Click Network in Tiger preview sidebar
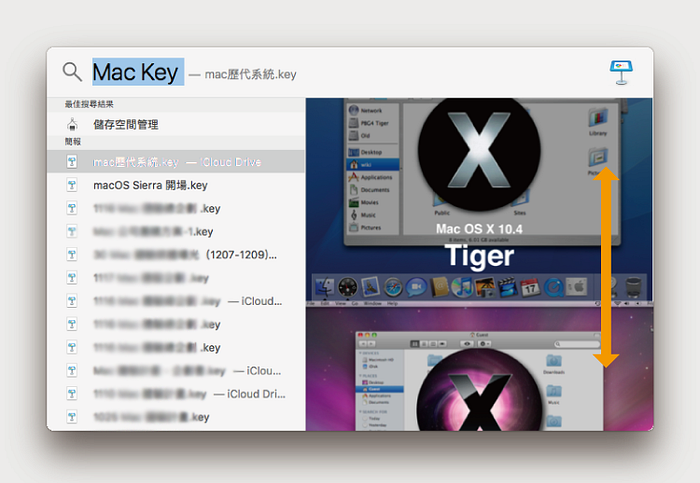 point(371,110)
